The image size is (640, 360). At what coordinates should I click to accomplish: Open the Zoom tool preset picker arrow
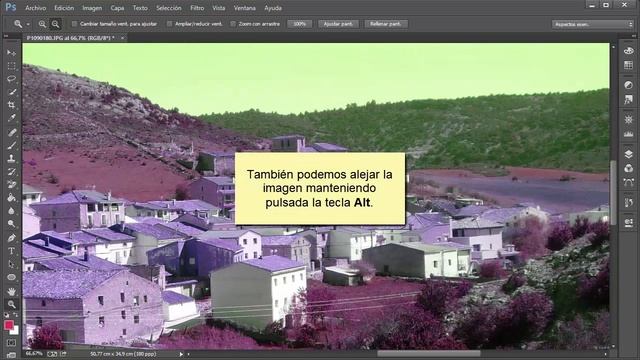point(28,24)
